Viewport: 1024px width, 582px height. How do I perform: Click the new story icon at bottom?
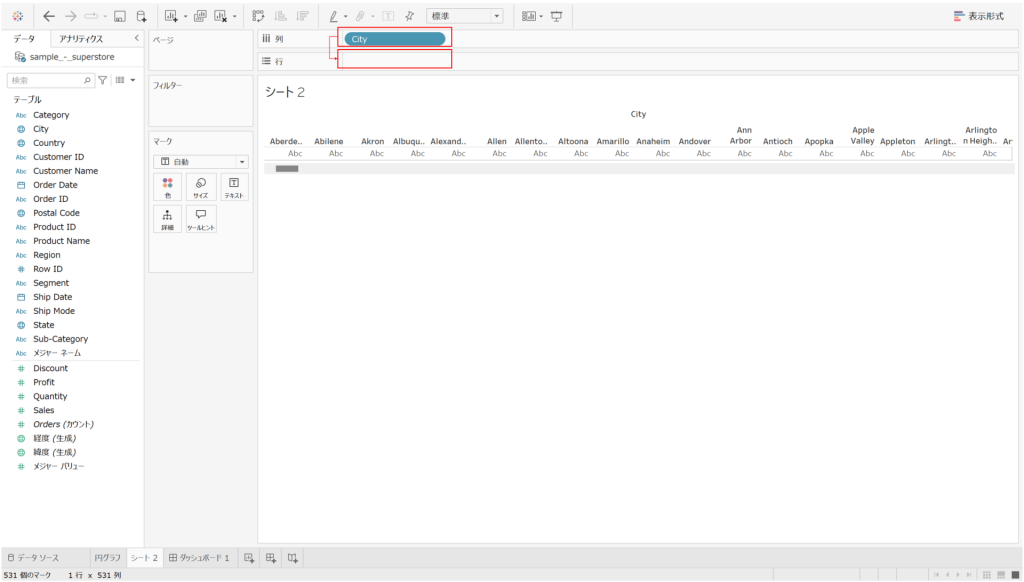[293, 557]
